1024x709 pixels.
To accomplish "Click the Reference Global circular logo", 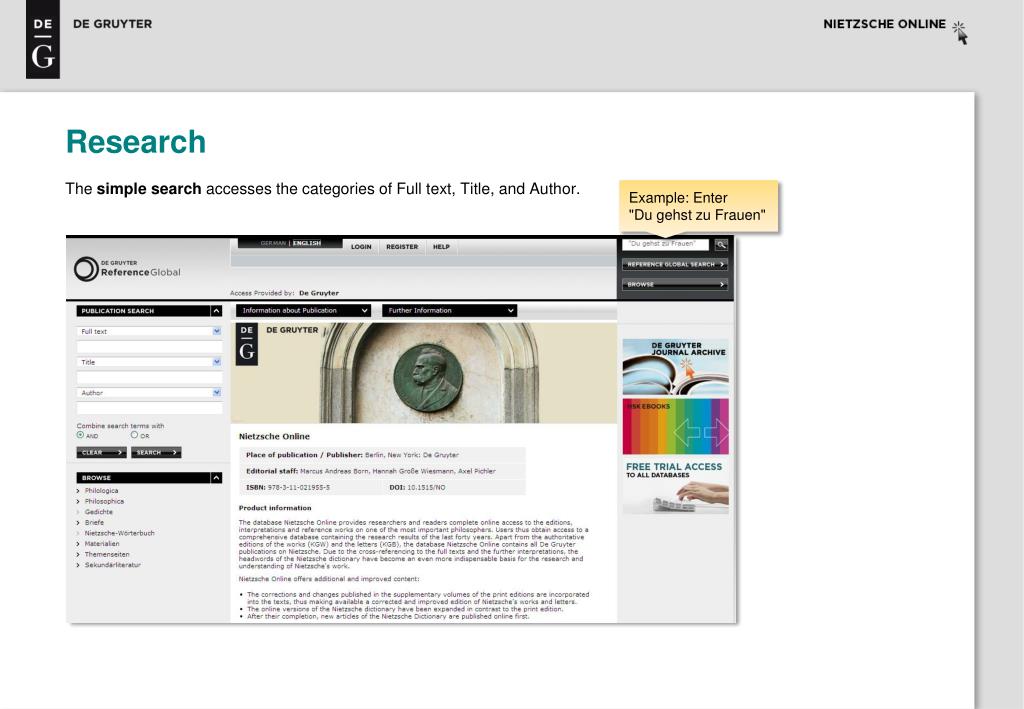I will (86, 269).
